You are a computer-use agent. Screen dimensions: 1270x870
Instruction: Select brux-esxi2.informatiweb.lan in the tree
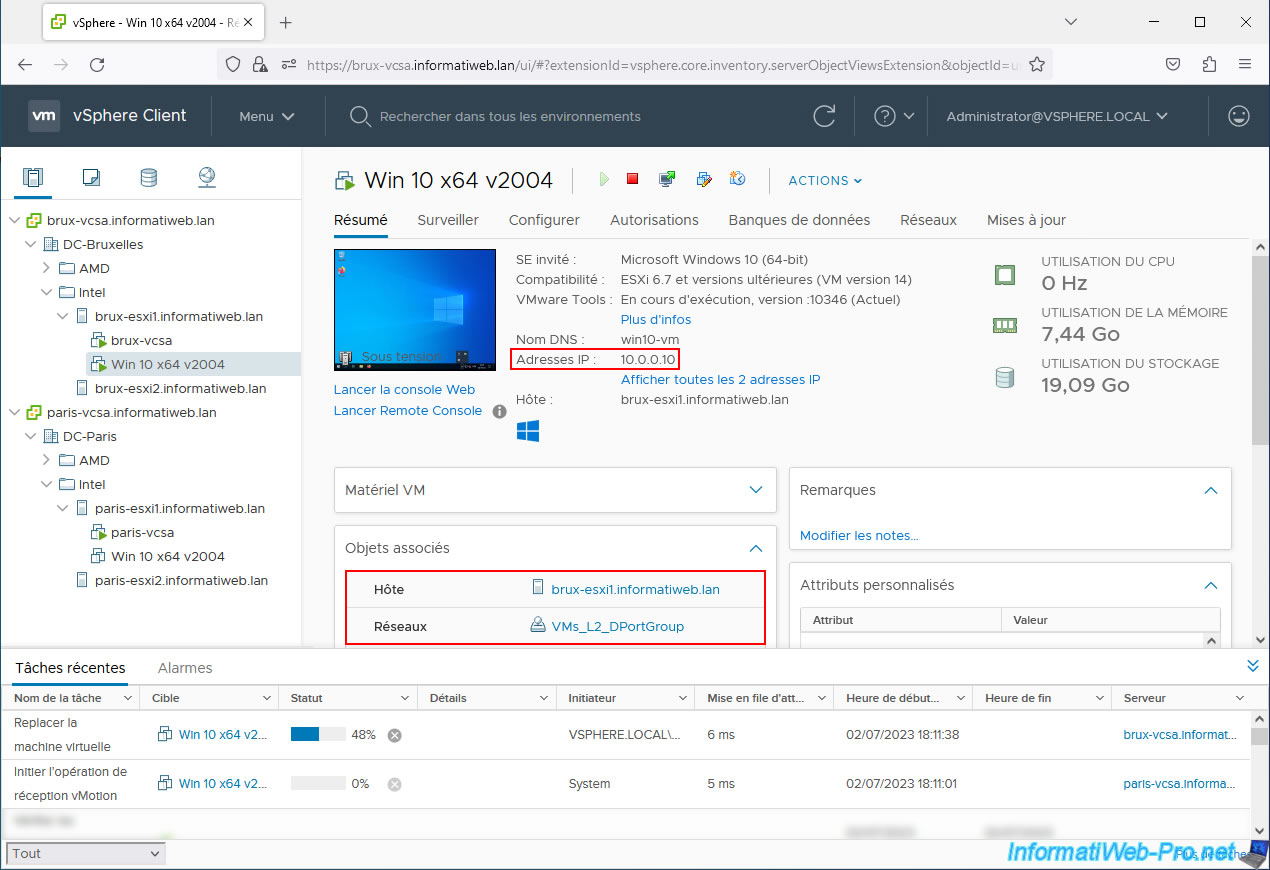coord(180,388)
